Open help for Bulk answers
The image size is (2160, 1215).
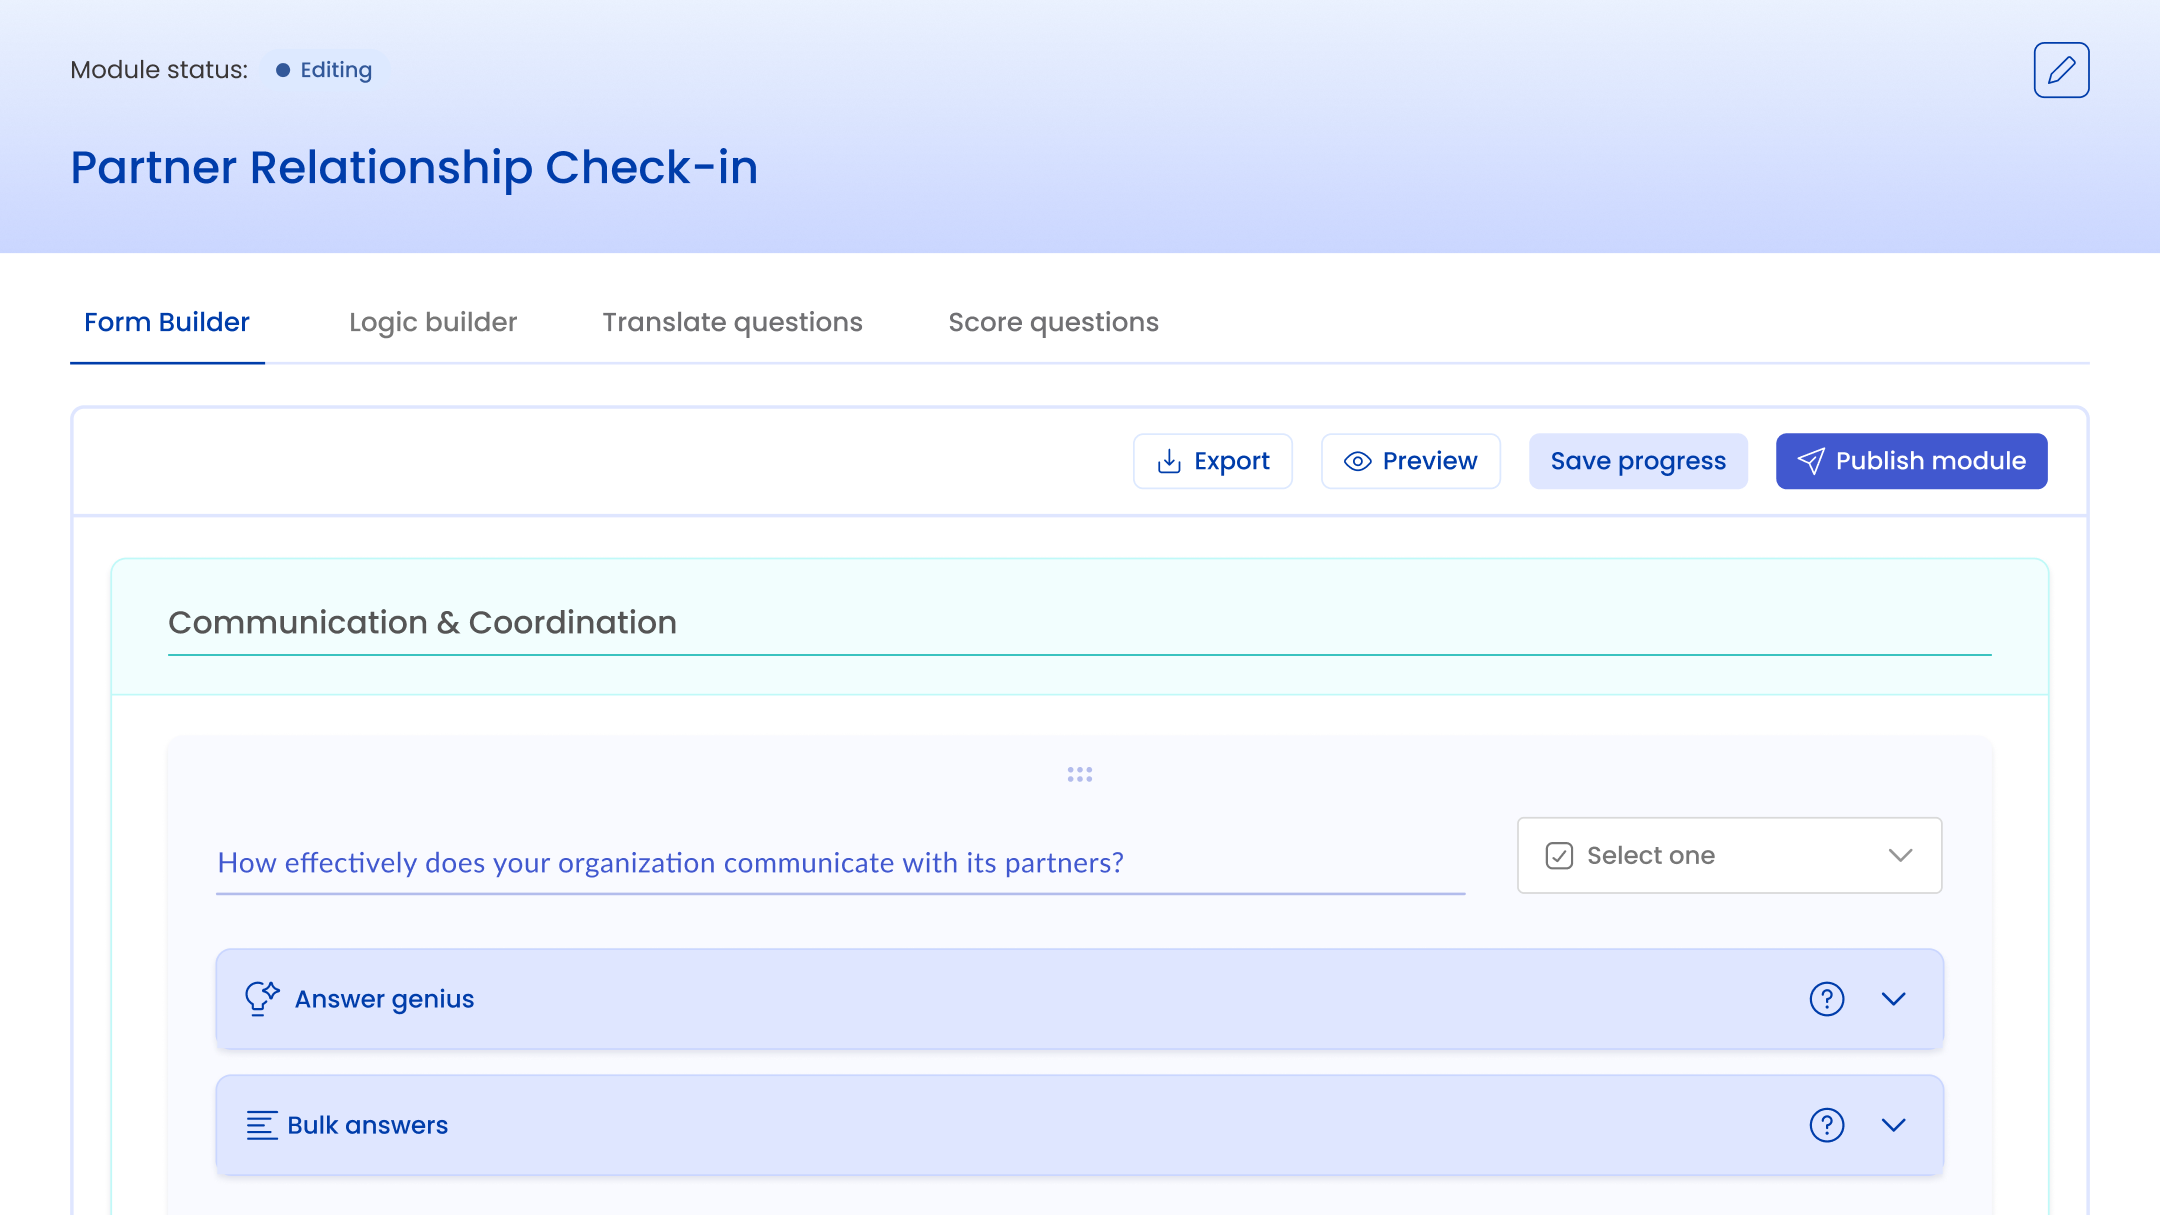pyautogui.click(x=1827, y=1125)
